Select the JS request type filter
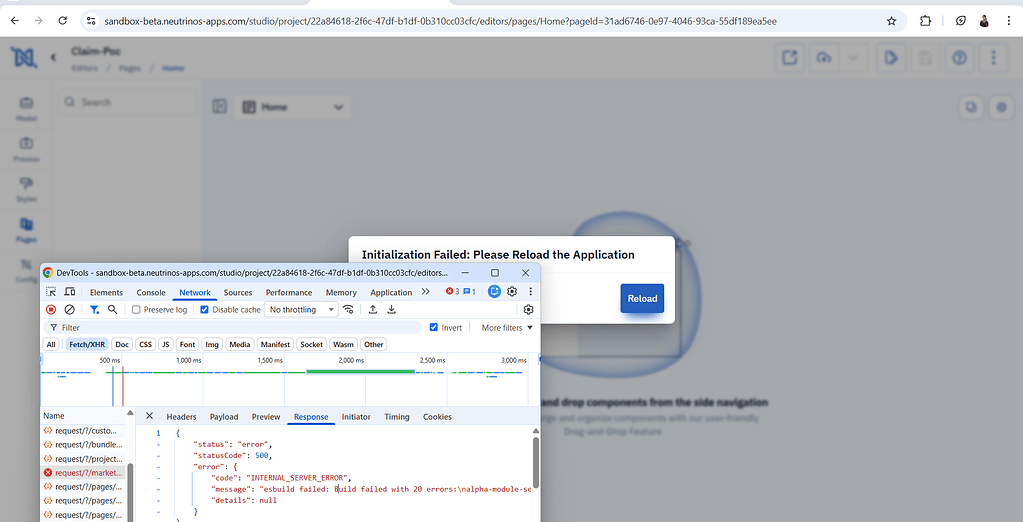Screen dimensions: 1023x522 [166, 345]
